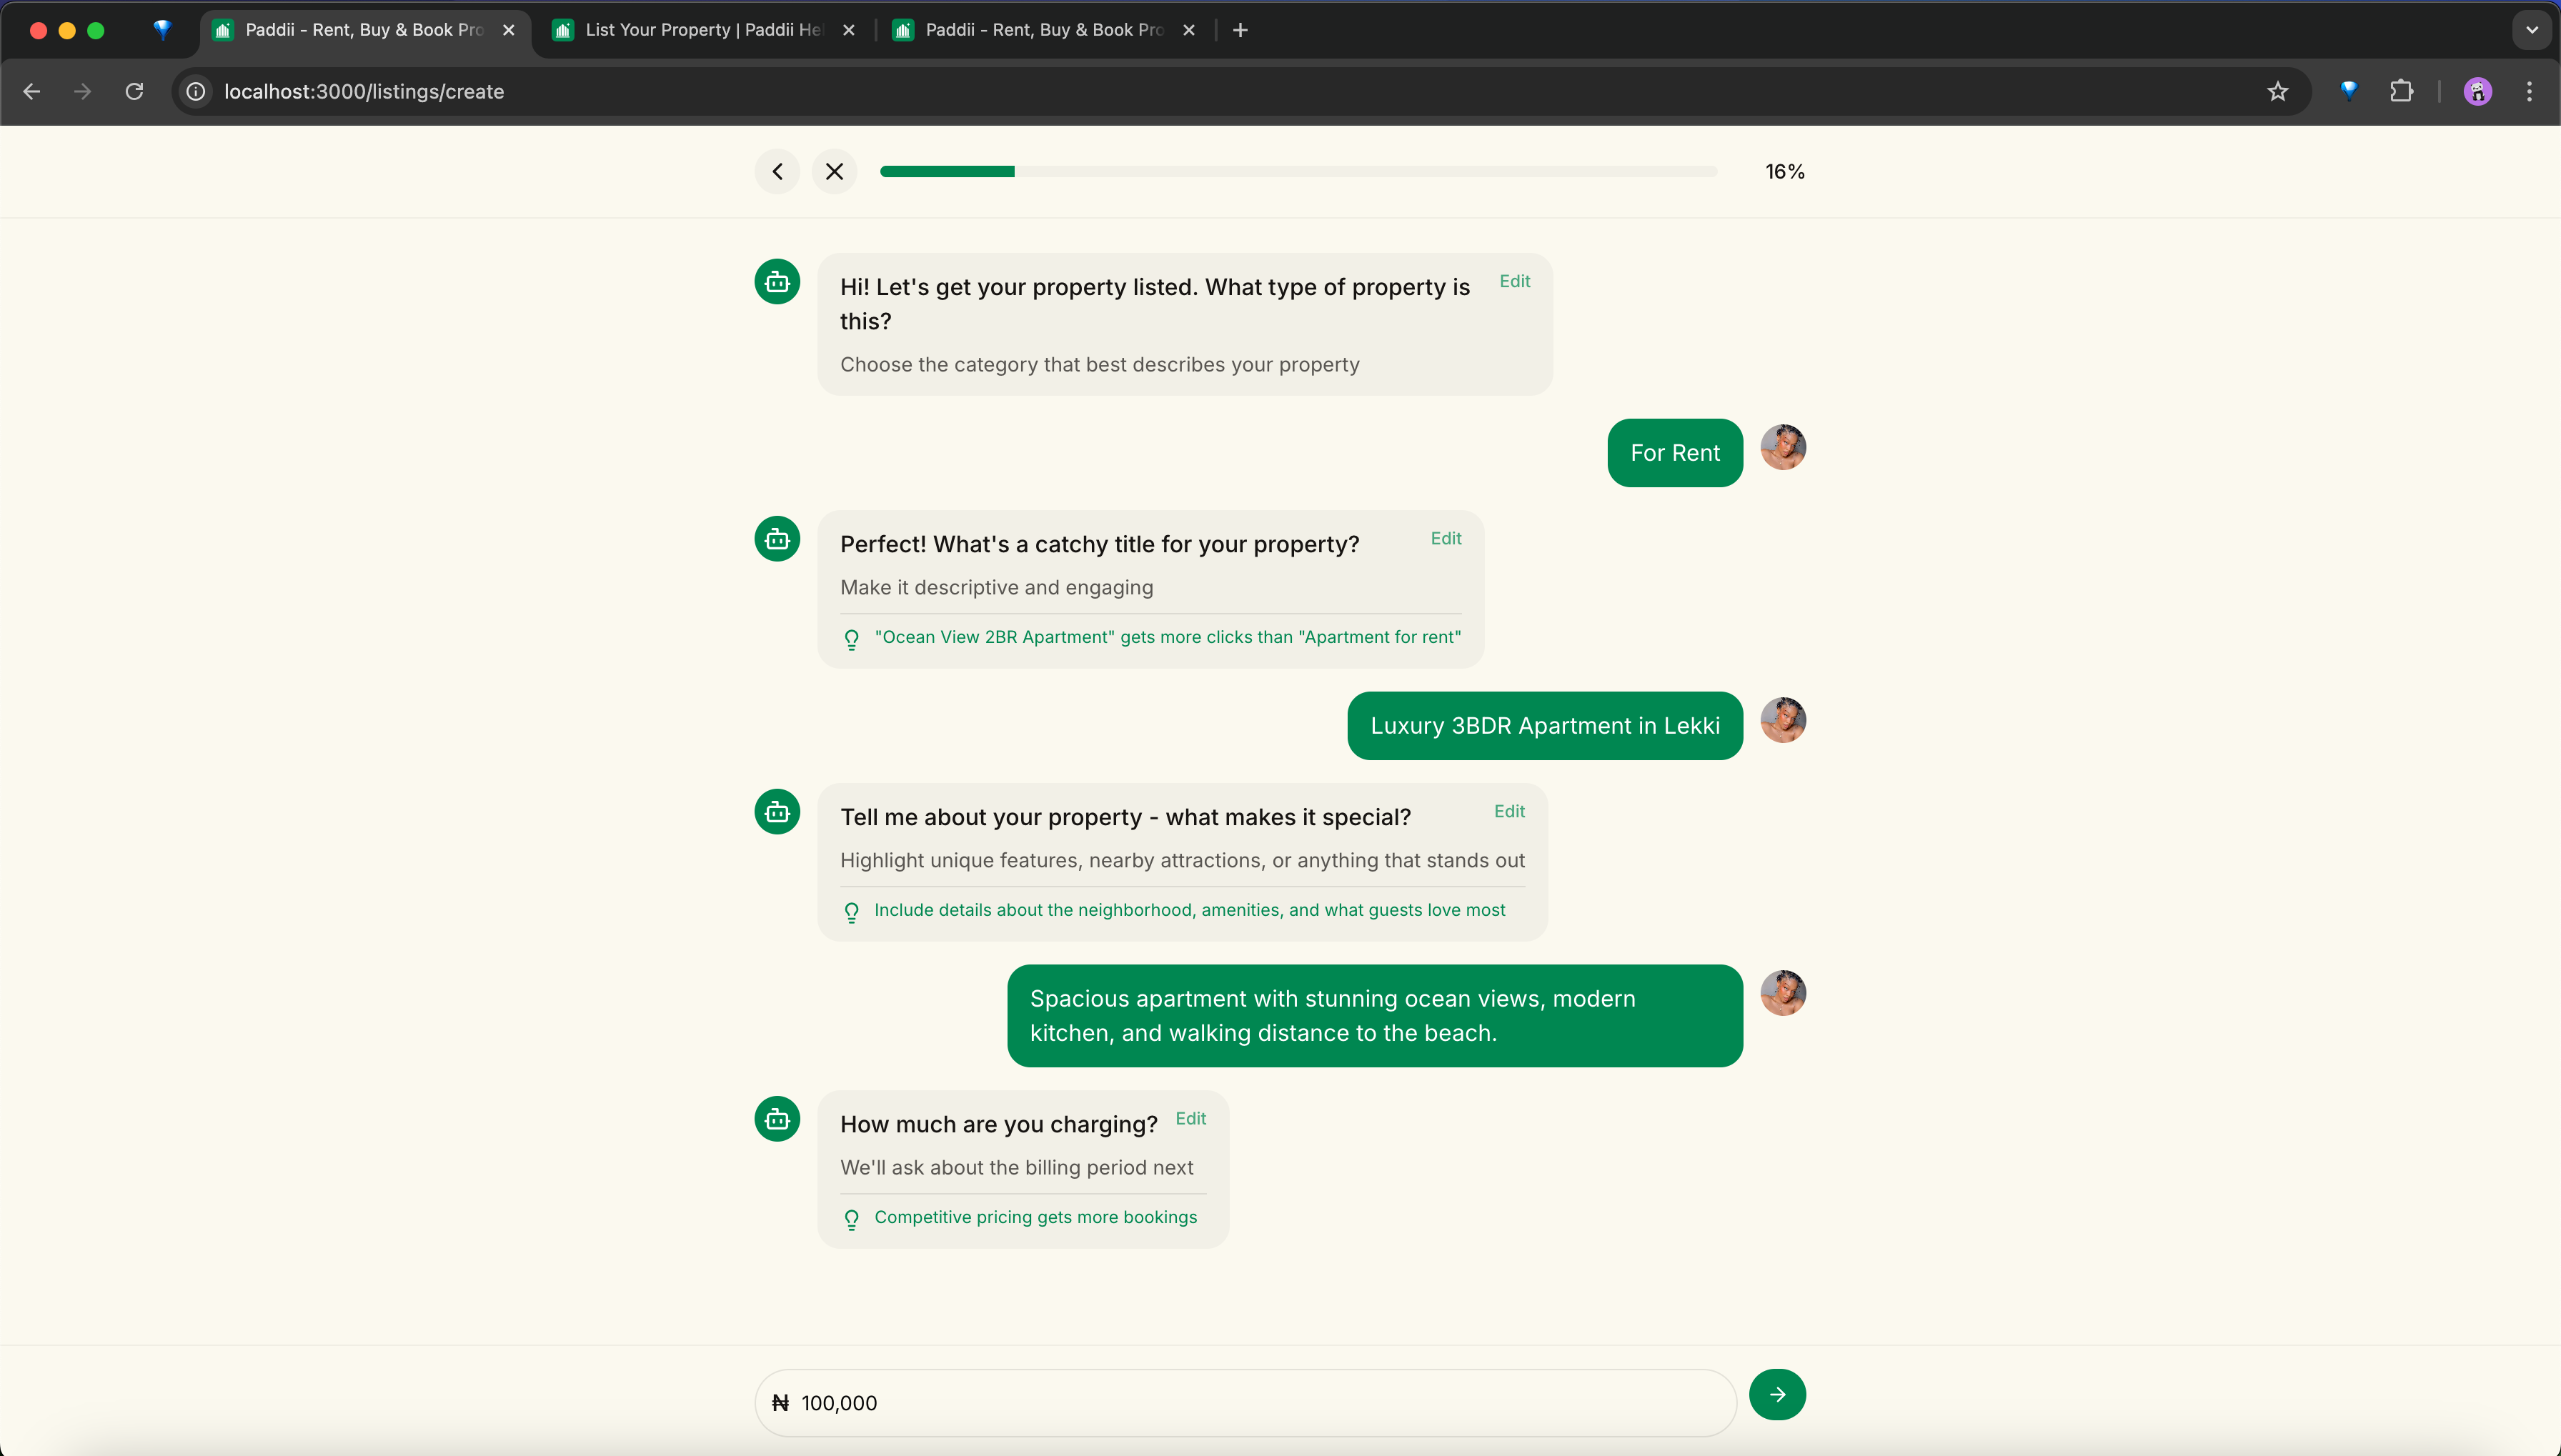
Task: Bookmark this page with the star icon
Action: [2277, 92]
